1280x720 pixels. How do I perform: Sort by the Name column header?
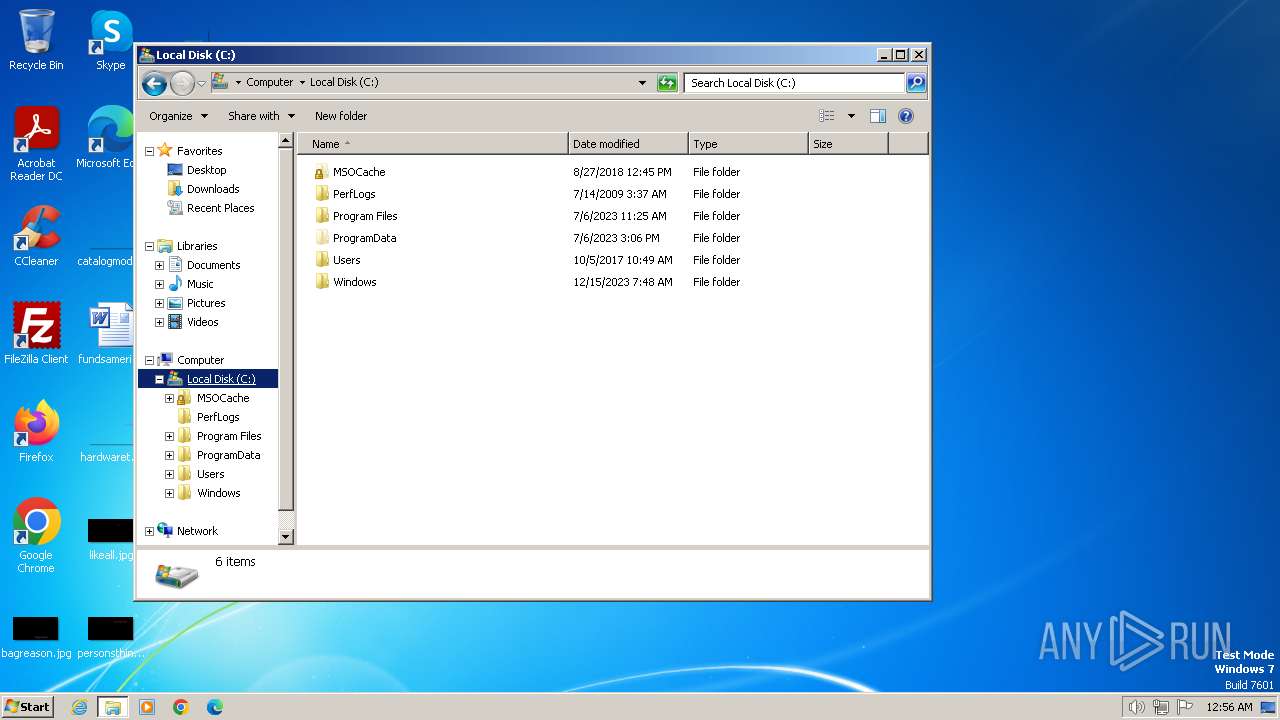pos(433,144)
